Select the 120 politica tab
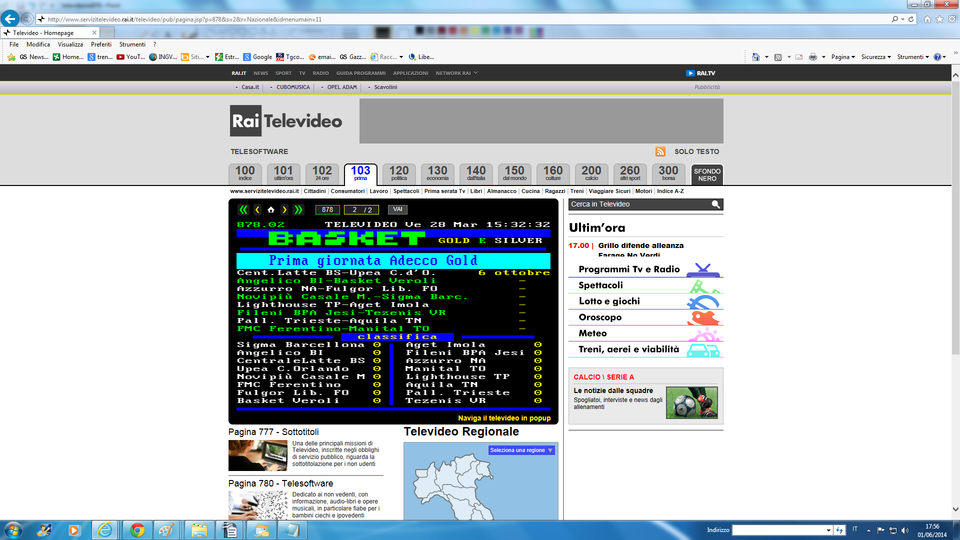This screenshot has width=960, height=540. click(399, 174)
